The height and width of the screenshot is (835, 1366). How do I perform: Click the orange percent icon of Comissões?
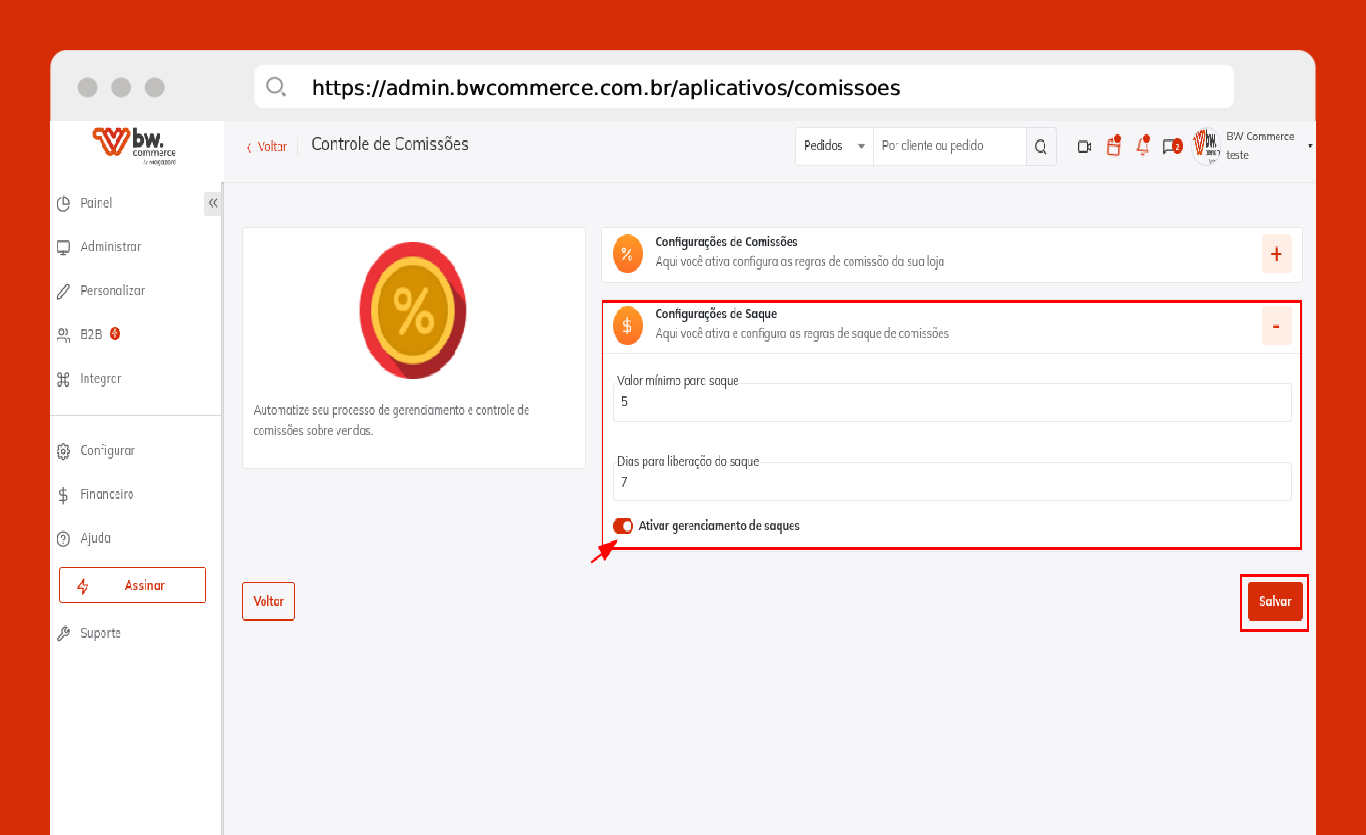[627, 254]
